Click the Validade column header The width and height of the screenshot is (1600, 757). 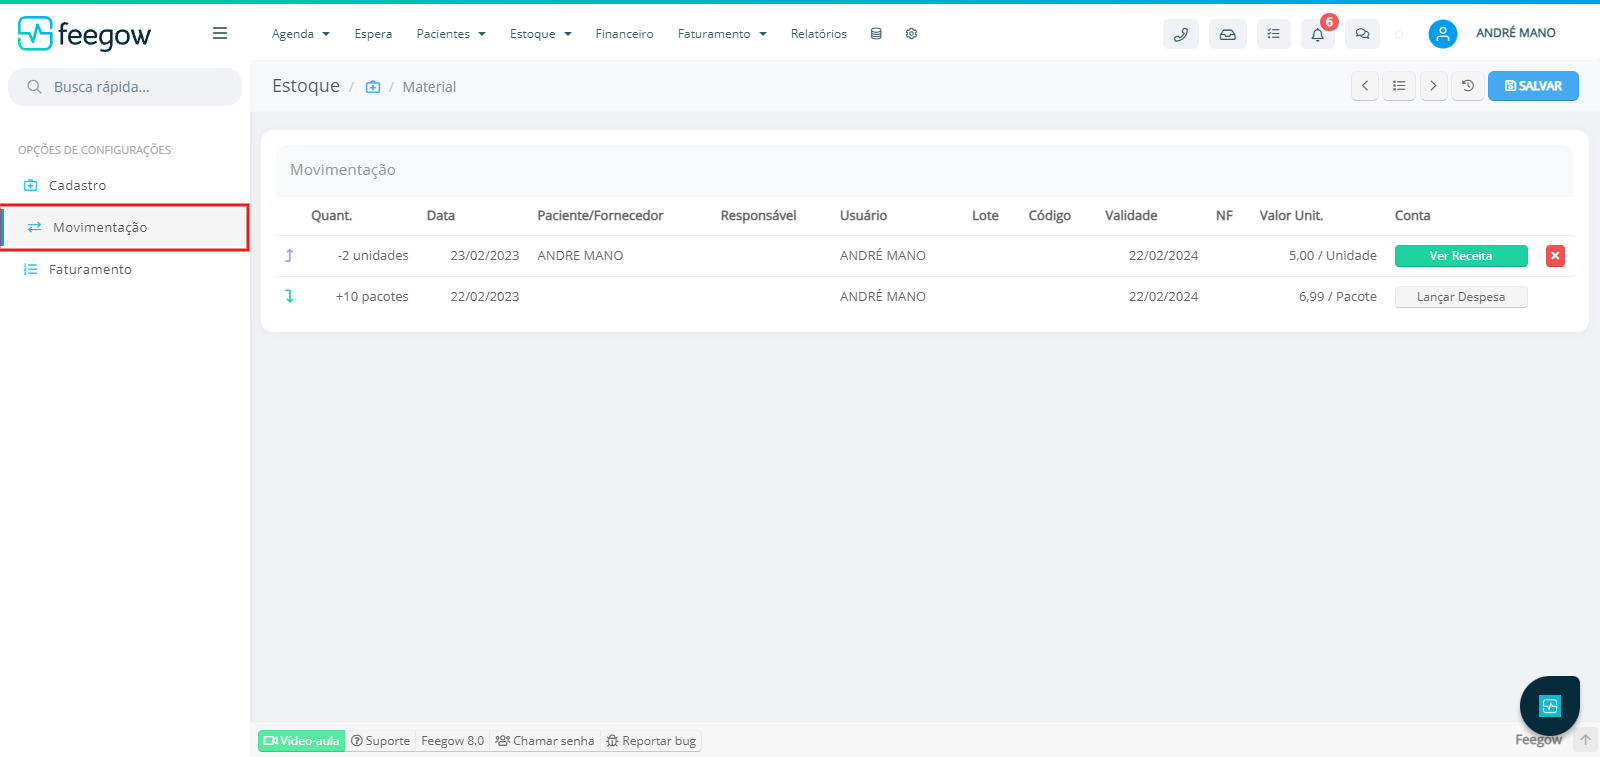[x=1131, y=215]
